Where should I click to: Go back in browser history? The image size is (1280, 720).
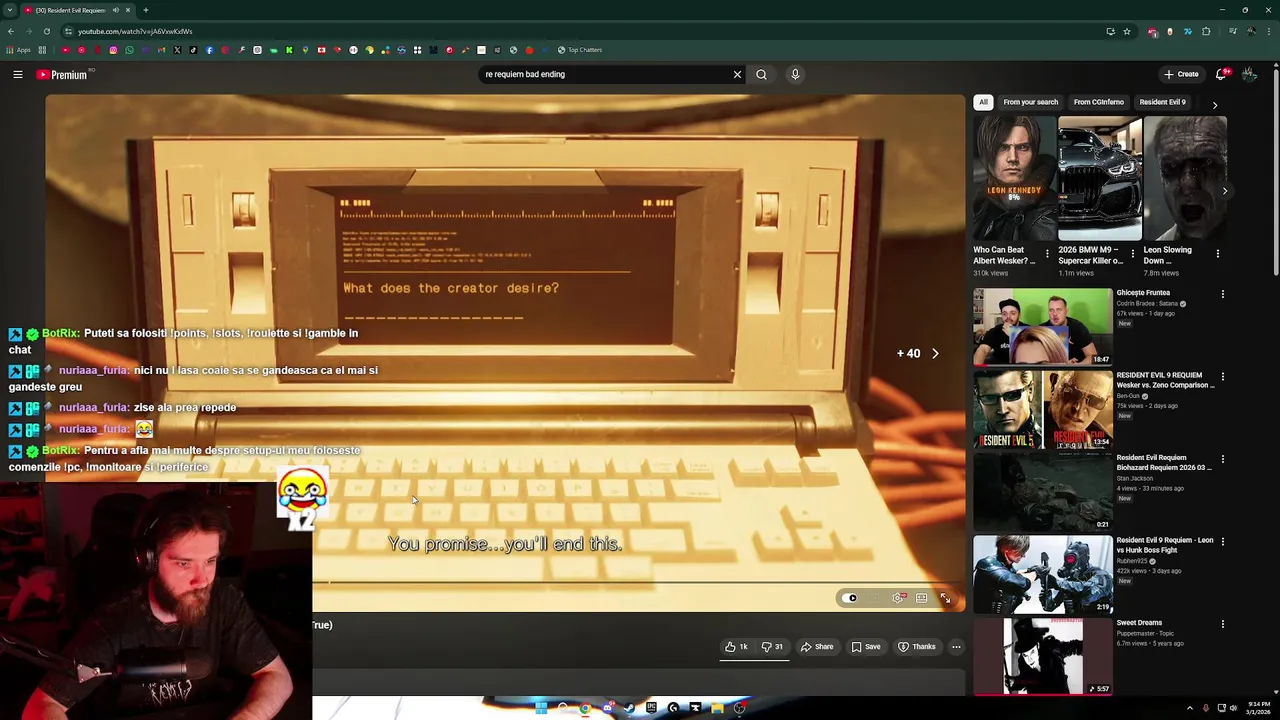click(x=11, y=31)
